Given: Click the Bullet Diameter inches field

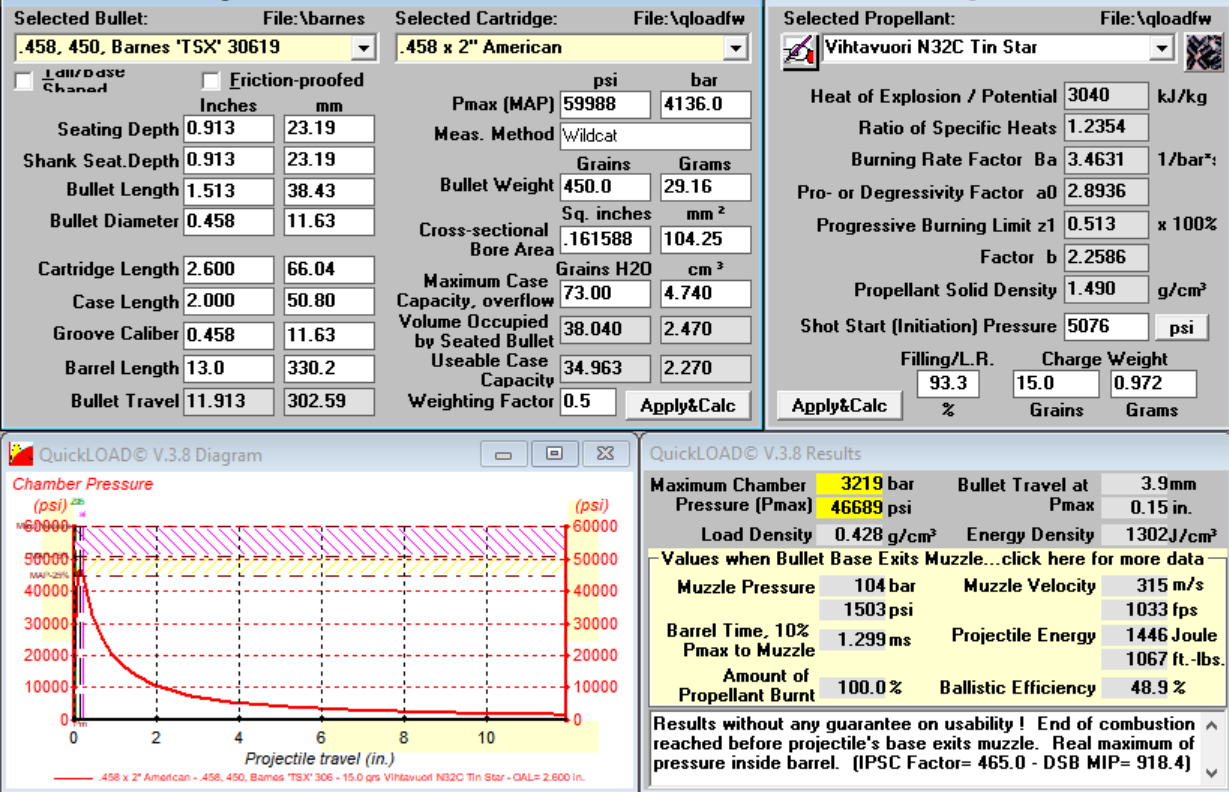Looking at the screenshot, I should pyautogui.click(x=228, y=221).
